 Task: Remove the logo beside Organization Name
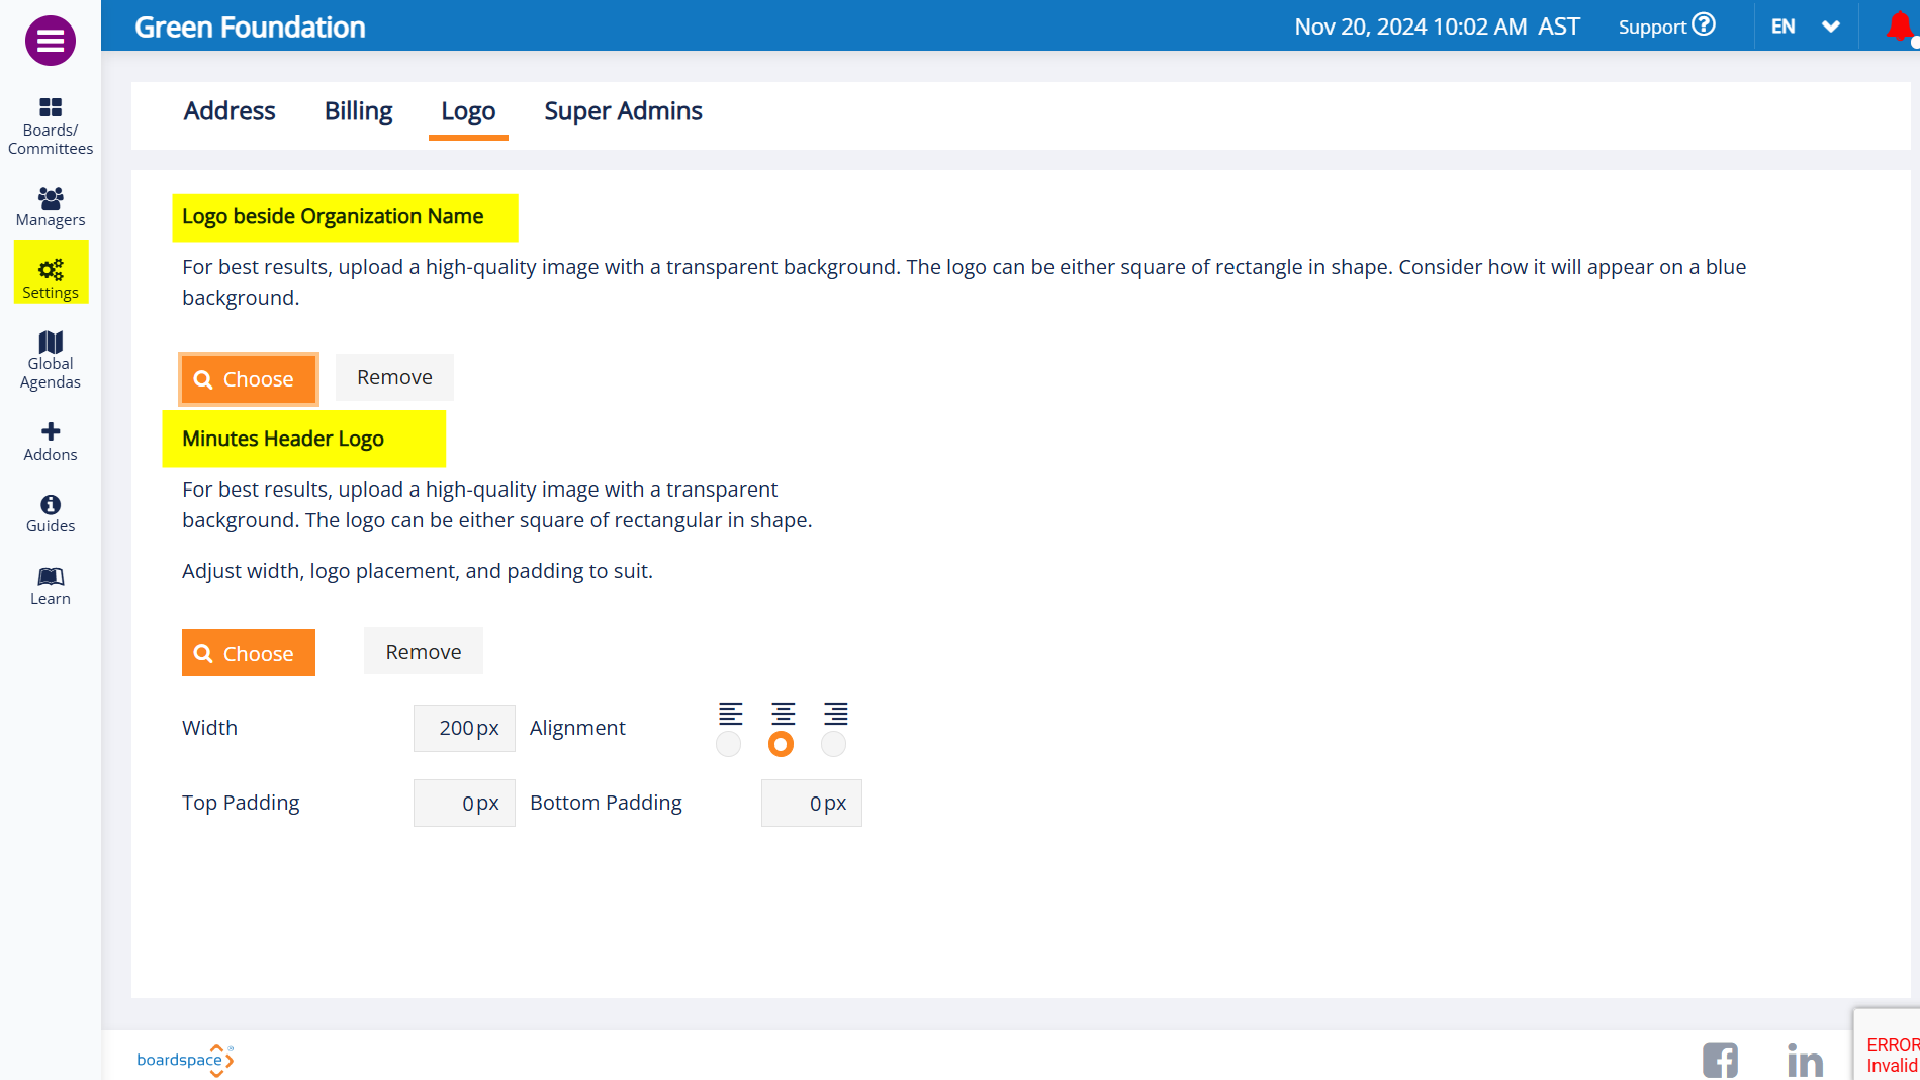(x=395, y=377)
